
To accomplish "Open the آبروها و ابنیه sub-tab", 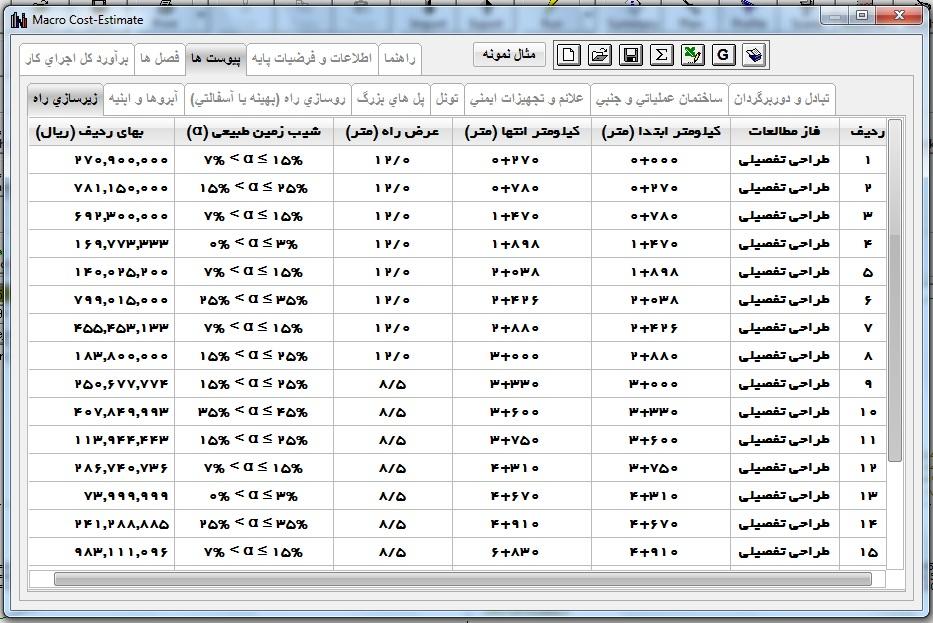I will [143, 98].
